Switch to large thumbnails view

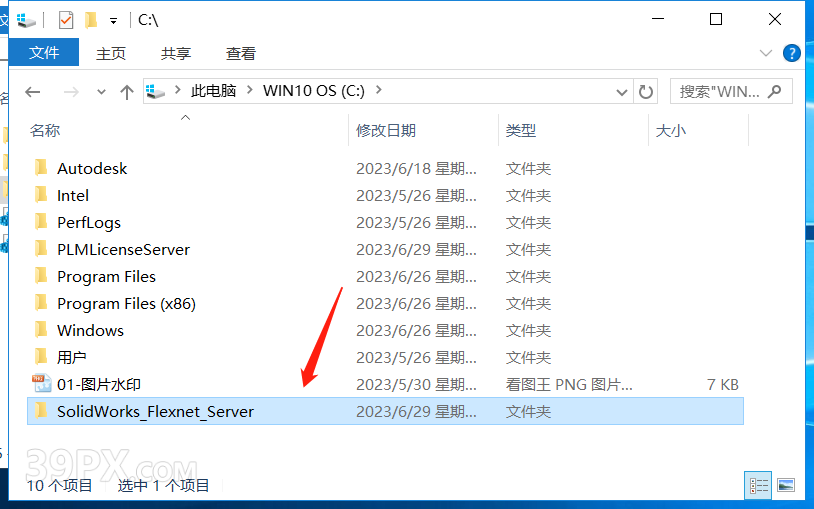tap(786, 486)
